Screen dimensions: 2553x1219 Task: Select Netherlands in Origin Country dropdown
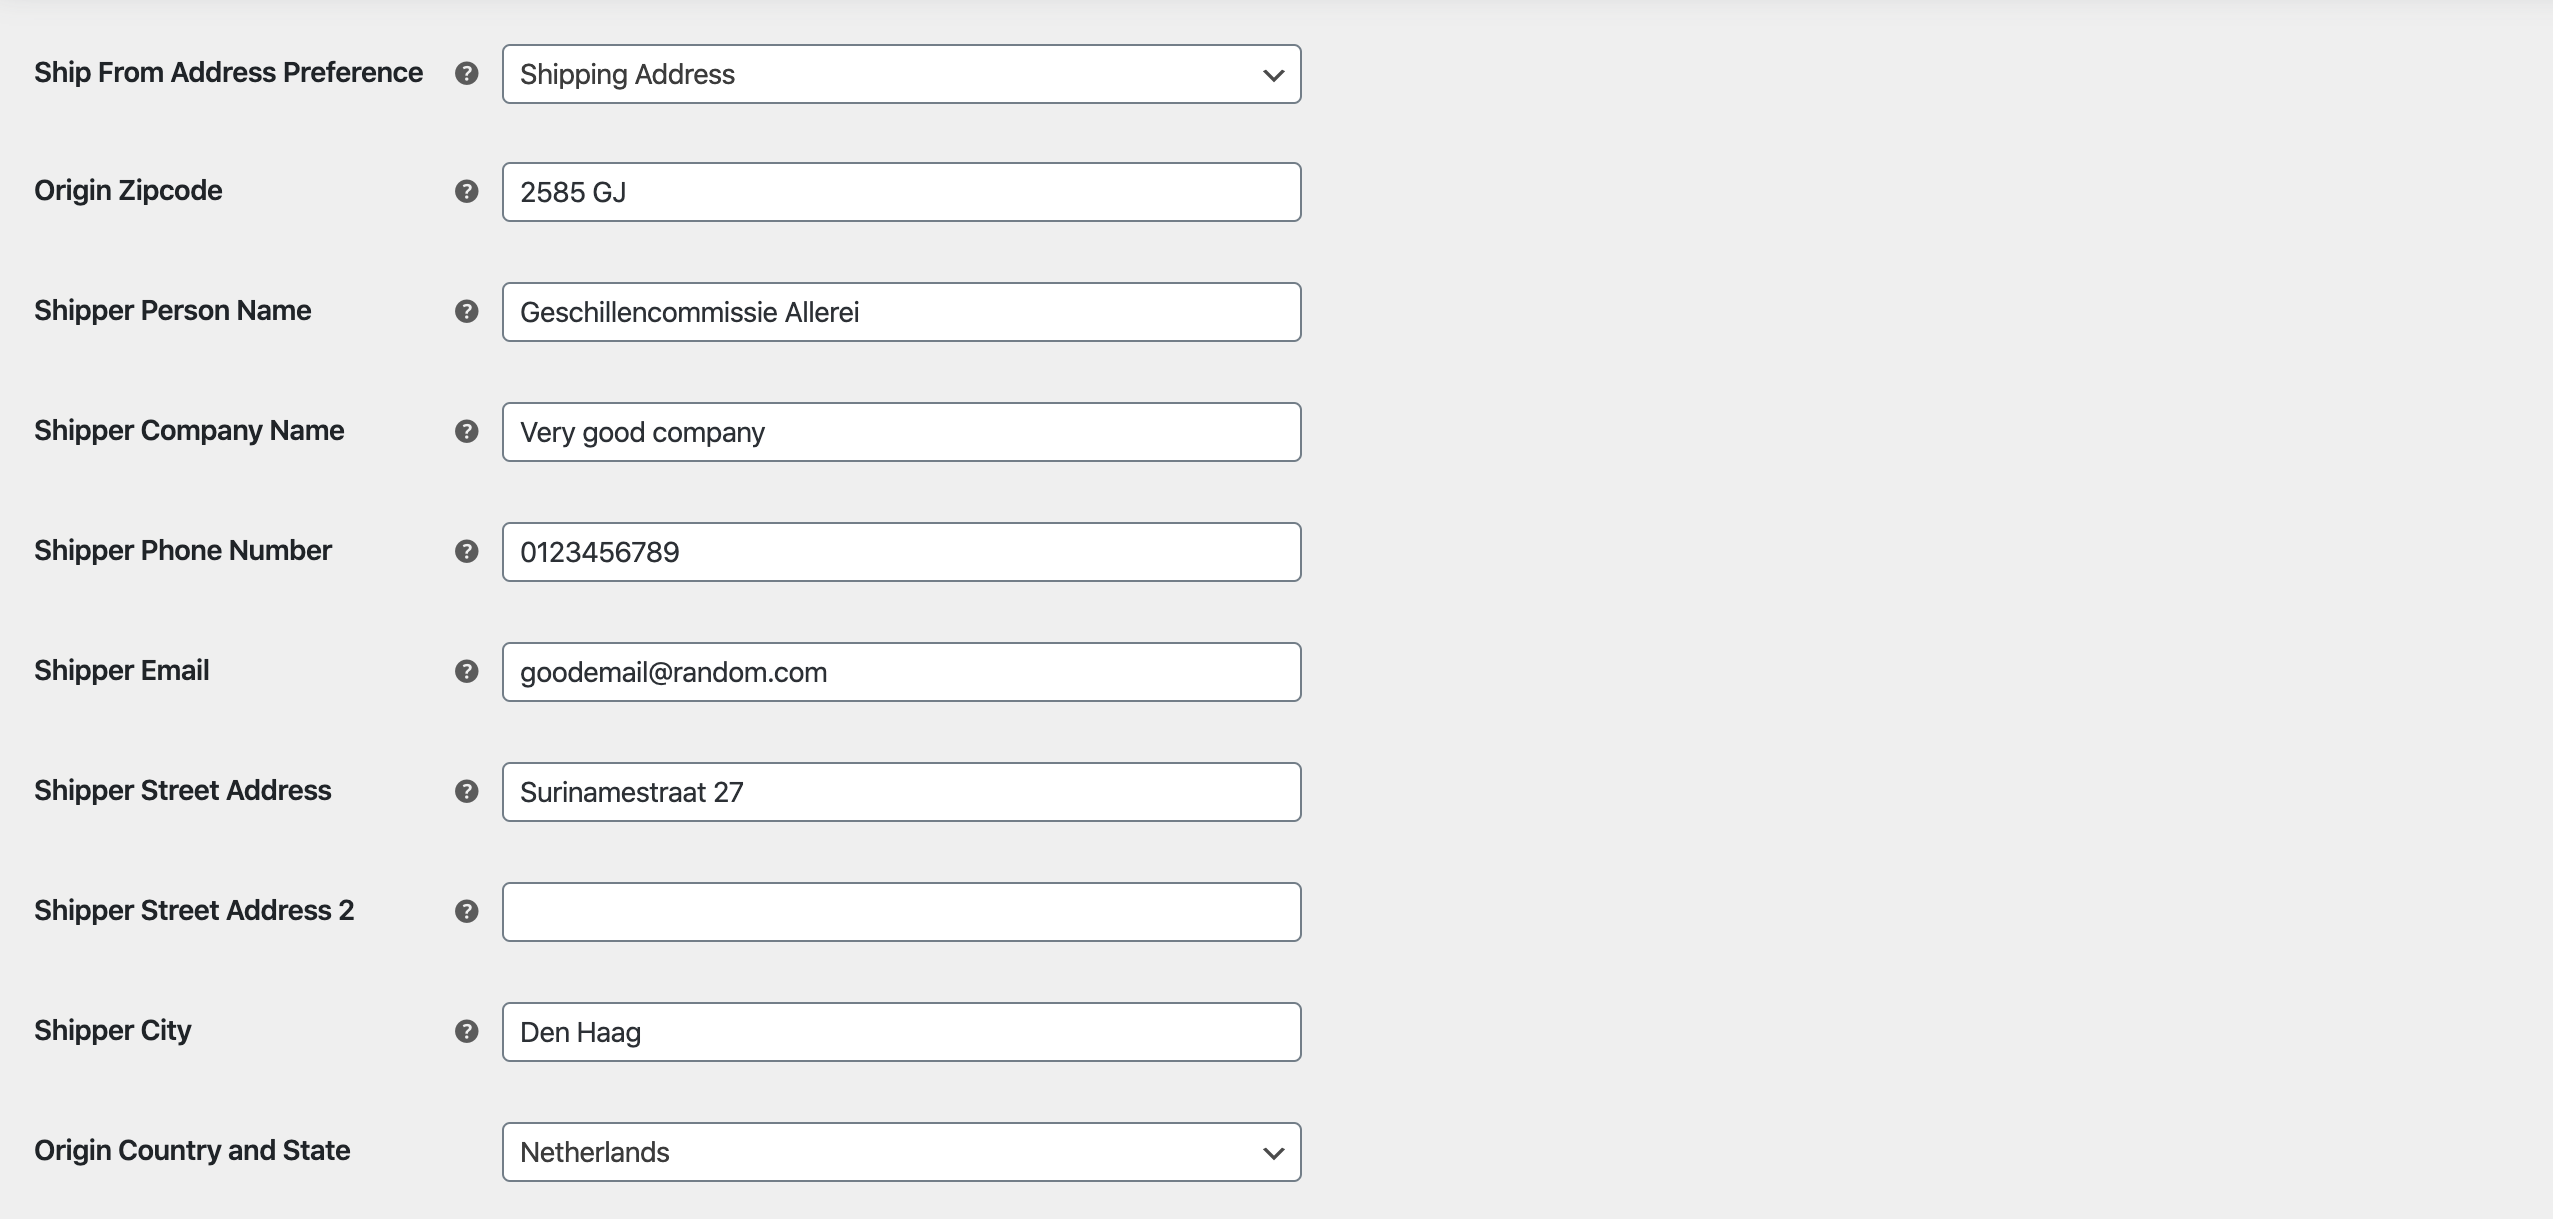(900, 1151)
